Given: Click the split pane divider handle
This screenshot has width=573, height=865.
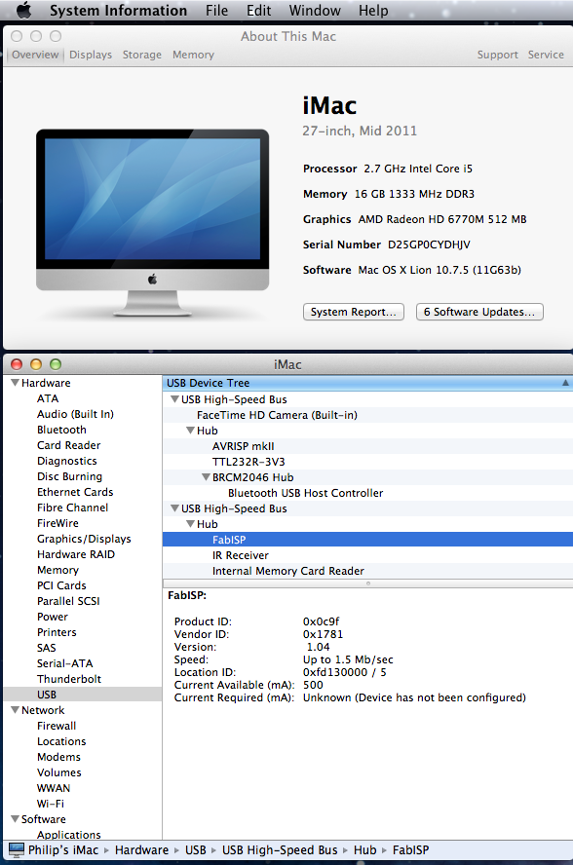Looking at the screenshot, I should pyautogui.click(x=368, y=583).
